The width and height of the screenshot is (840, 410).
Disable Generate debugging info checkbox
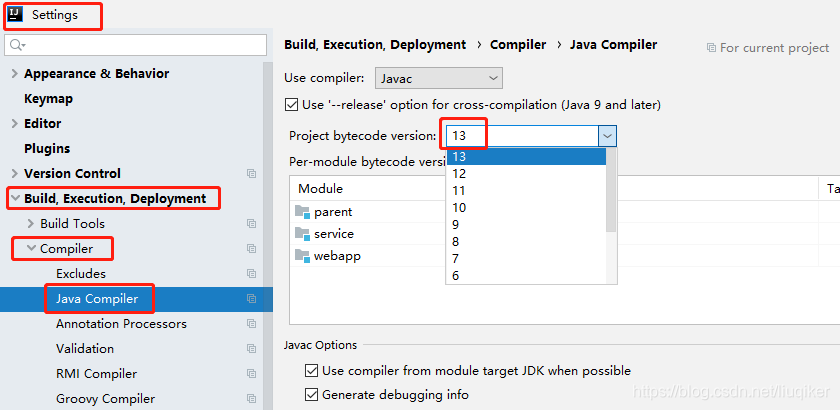click(x=311, y=395)
